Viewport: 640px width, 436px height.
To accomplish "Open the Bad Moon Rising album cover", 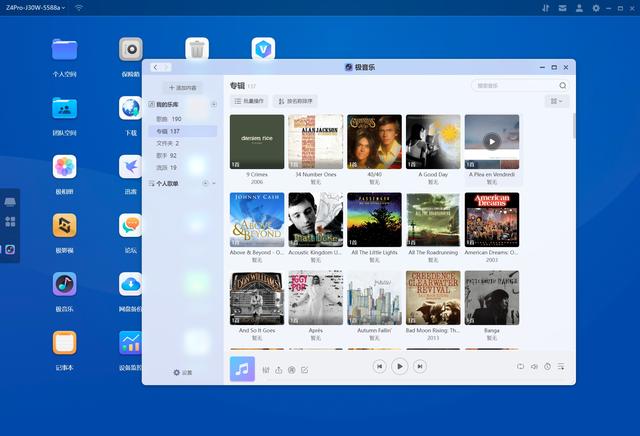I will pyautogui.click(x=433, y=298).
